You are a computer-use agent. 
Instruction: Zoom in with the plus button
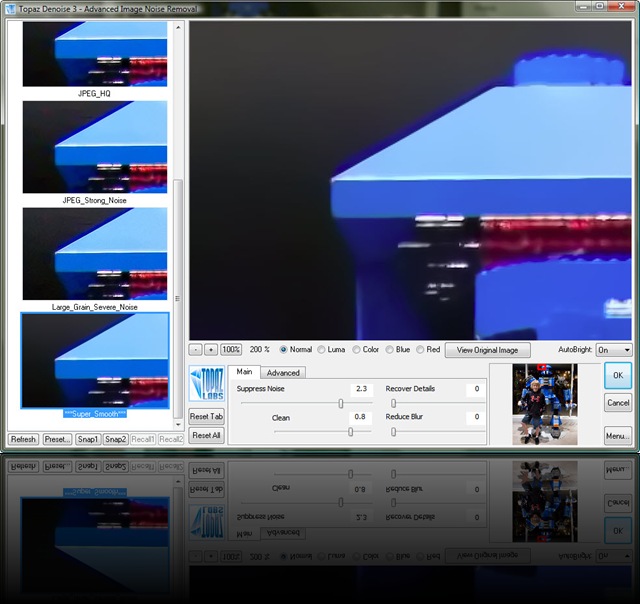[211, 350]
